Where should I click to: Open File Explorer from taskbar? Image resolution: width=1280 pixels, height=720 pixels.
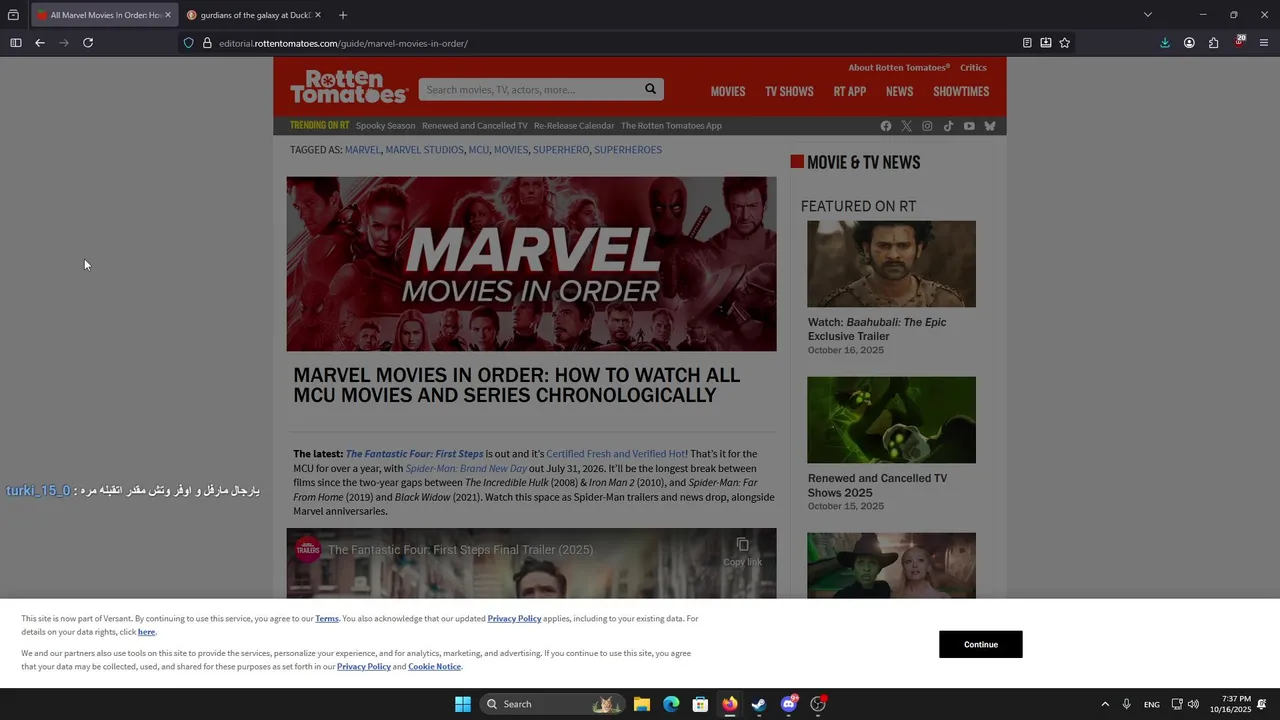point(642,704)
